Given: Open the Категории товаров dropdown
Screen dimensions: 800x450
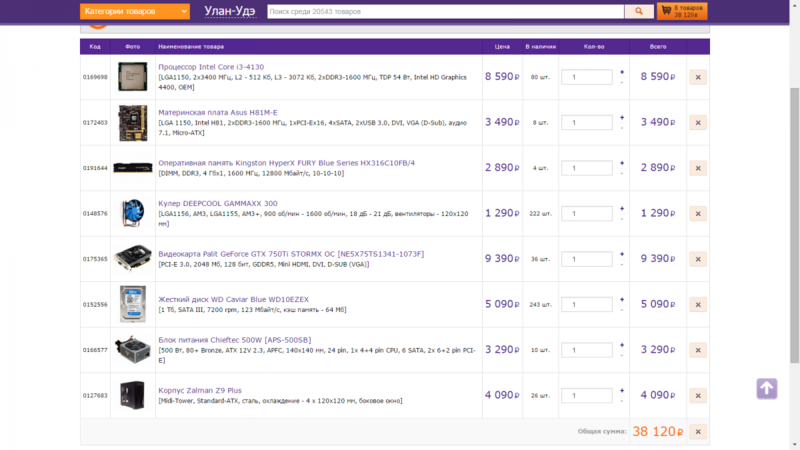Looking at the screenshot, I should [x=134, y=11].
